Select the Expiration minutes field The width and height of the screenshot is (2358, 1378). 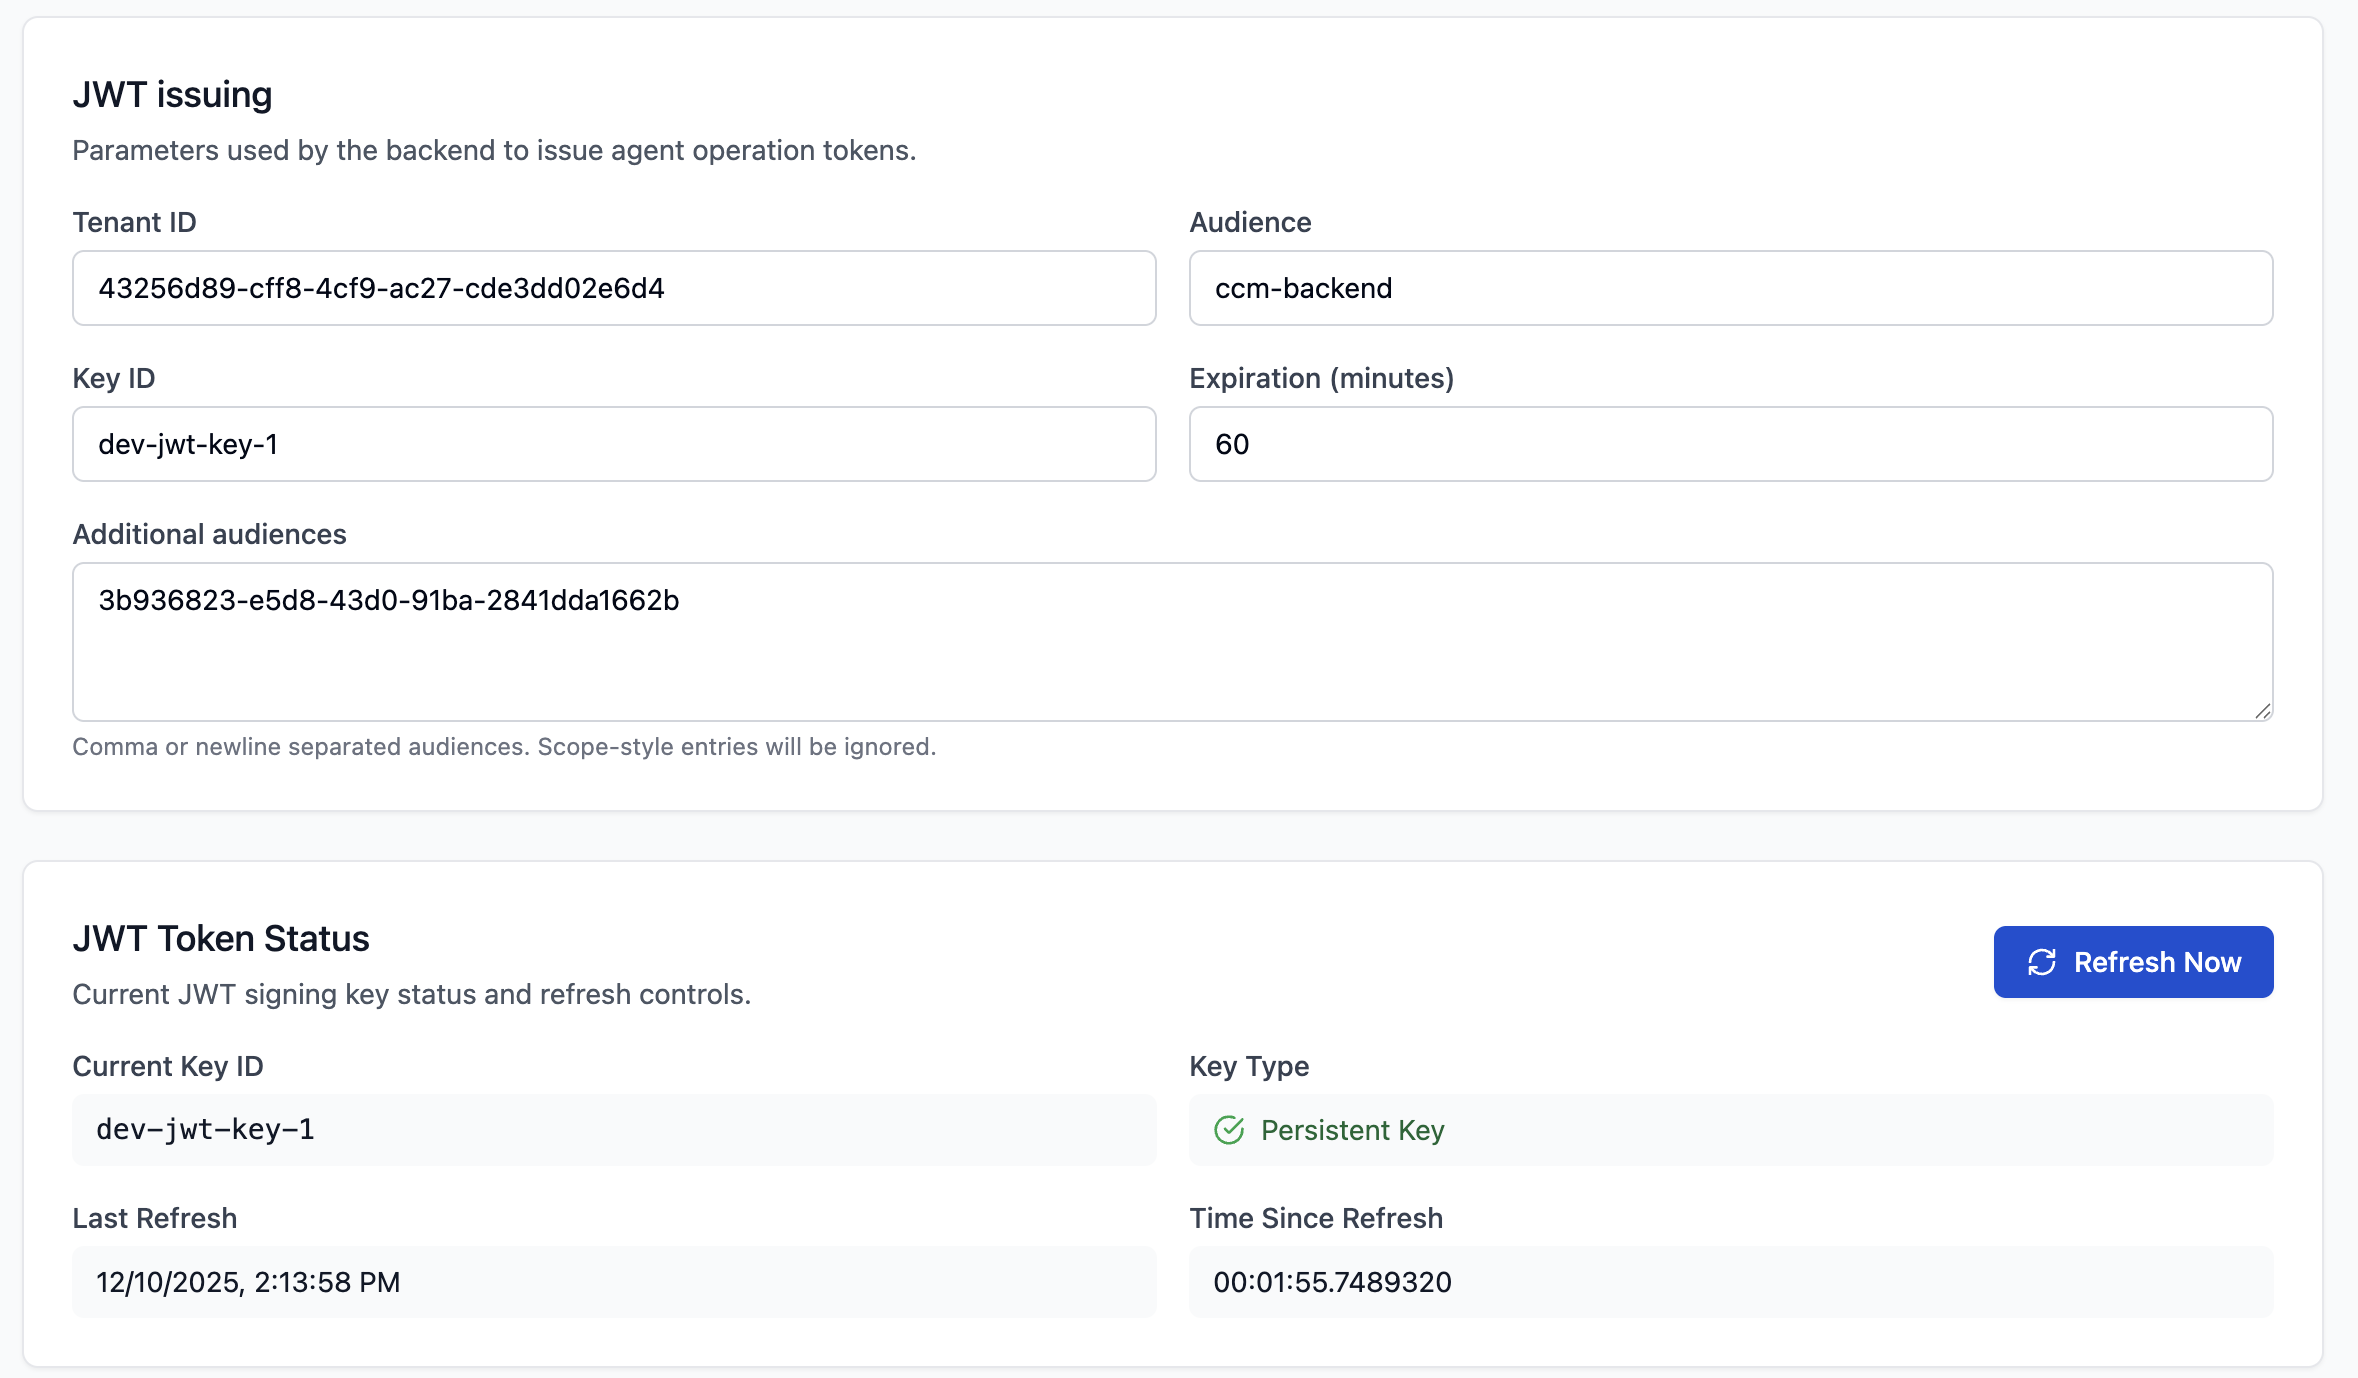[1730, 444]
